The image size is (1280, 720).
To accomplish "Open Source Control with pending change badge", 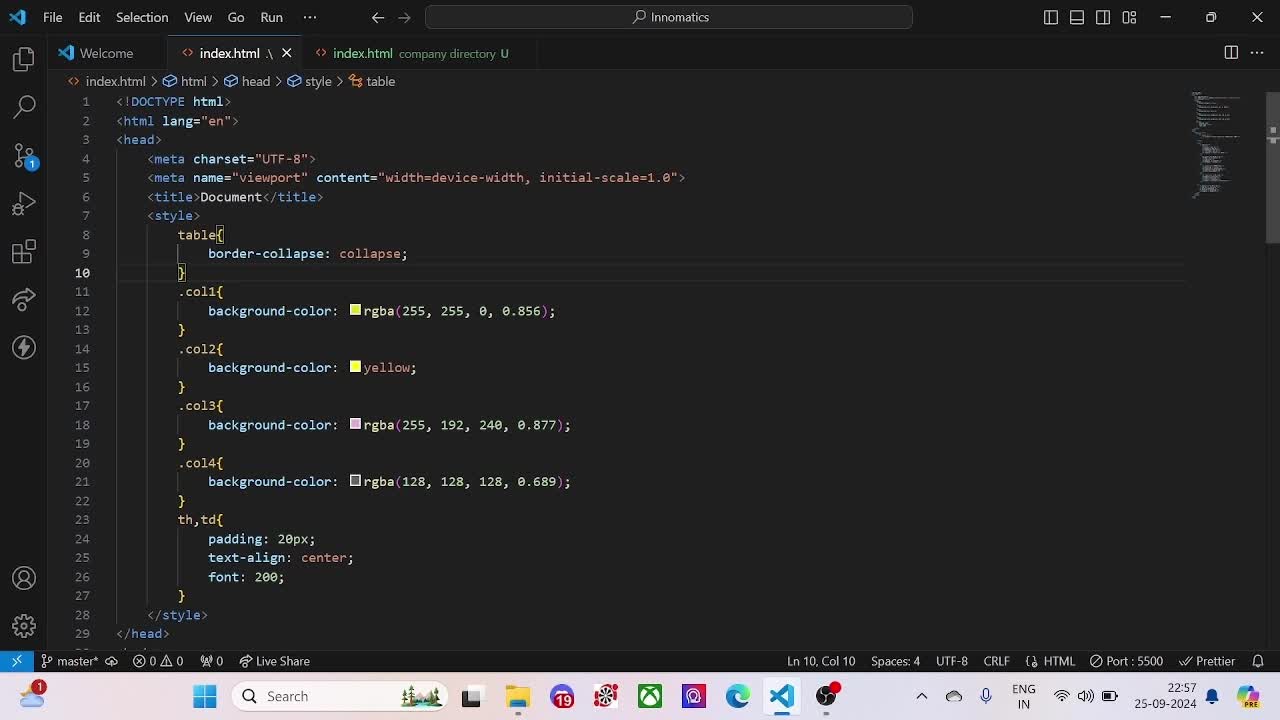I will pyautogui.click(x=24, y=156).
